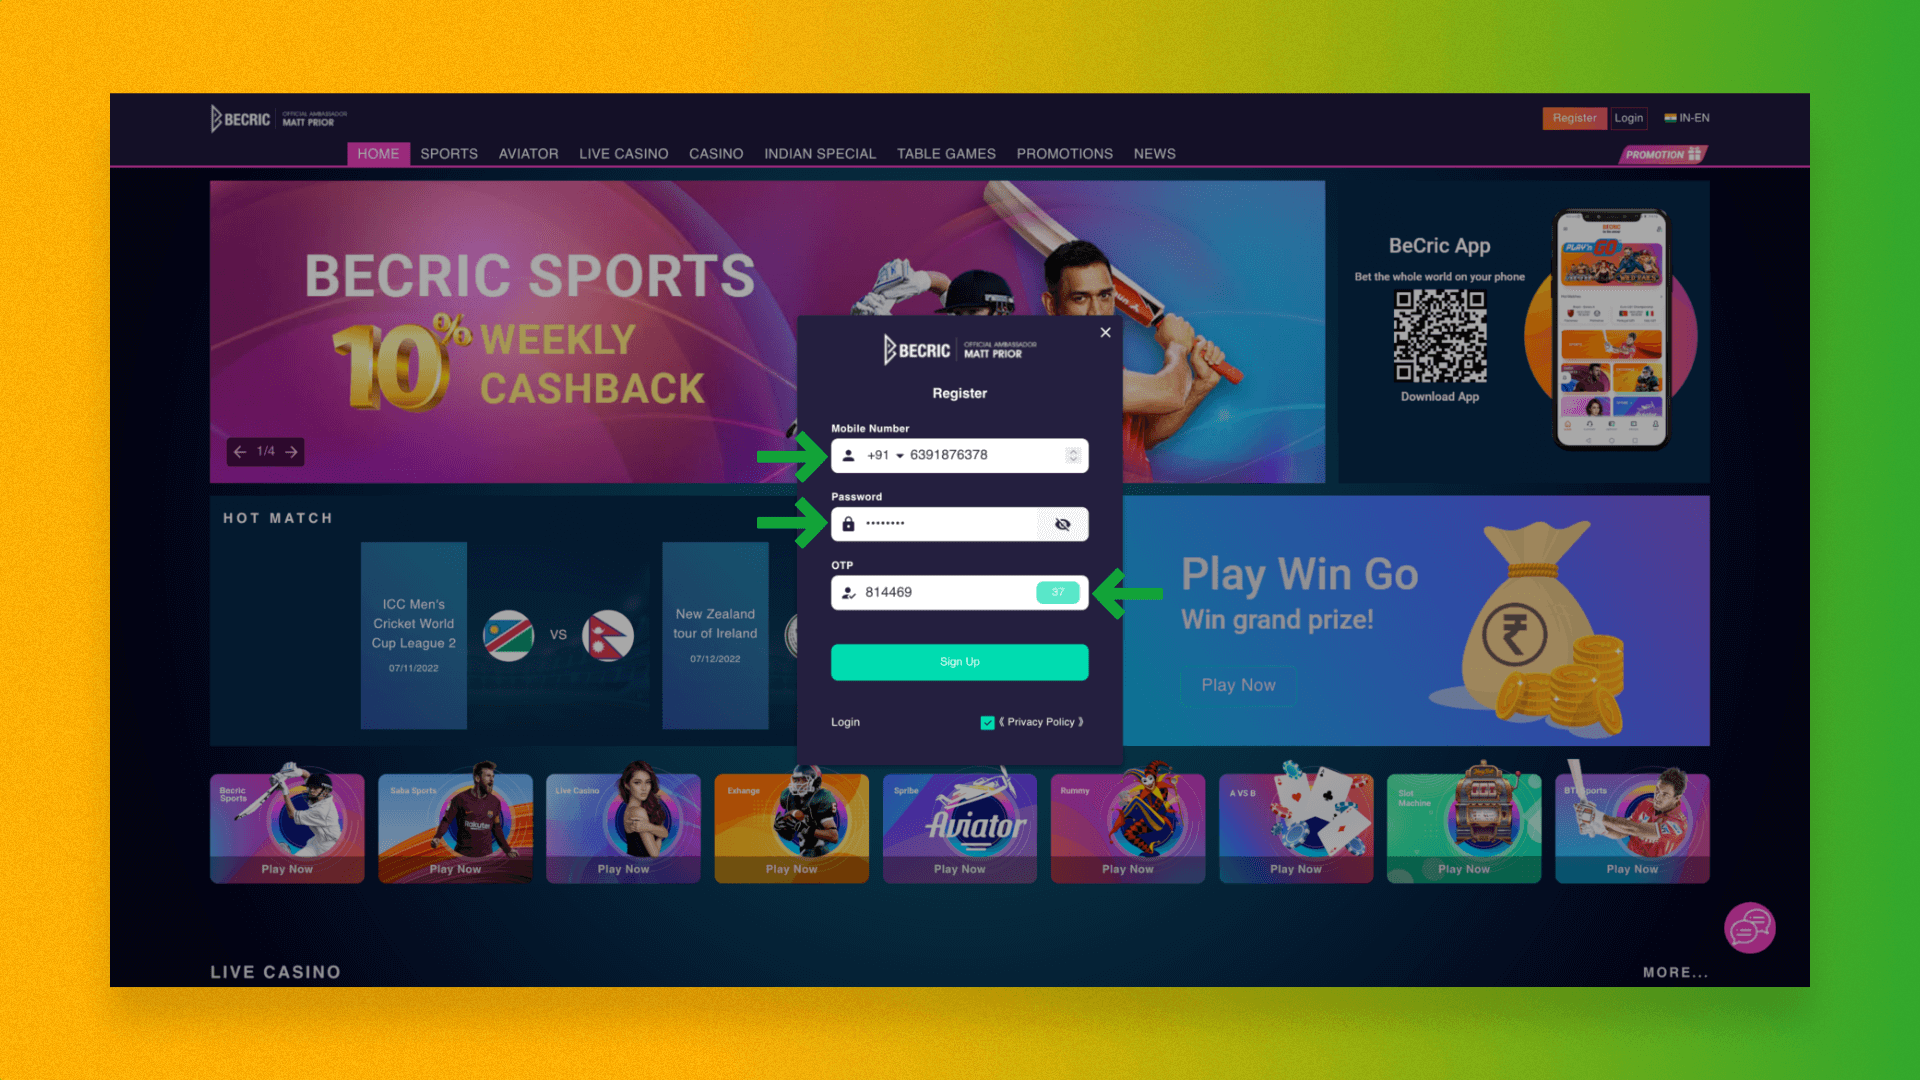Click the Exchange game icon

(x=790, y=824)
